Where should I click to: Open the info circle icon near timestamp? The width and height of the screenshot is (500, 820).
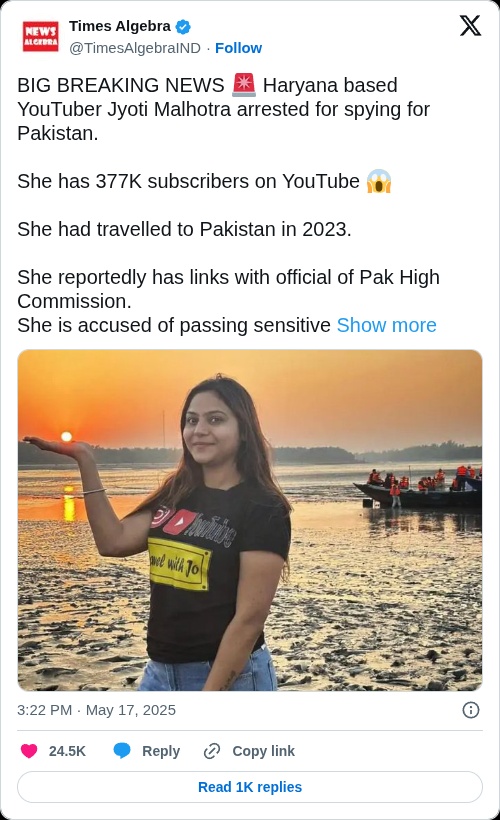(471, 710)
